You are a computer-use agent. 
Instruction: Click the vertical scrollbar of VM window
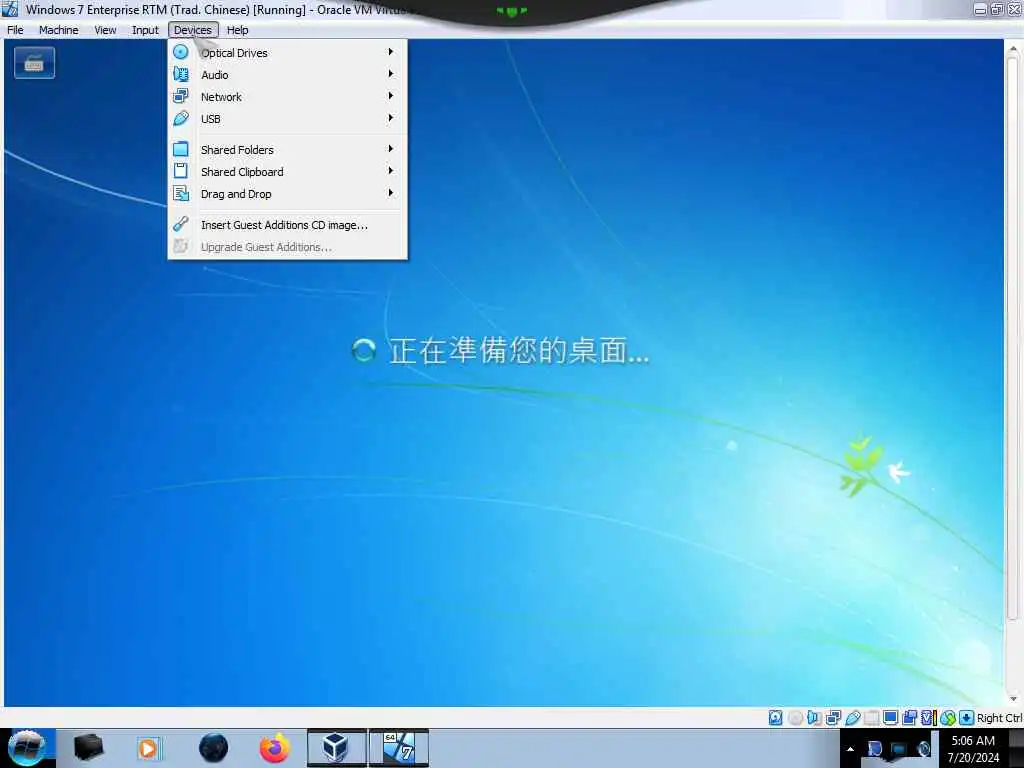tap(1013, 338)
